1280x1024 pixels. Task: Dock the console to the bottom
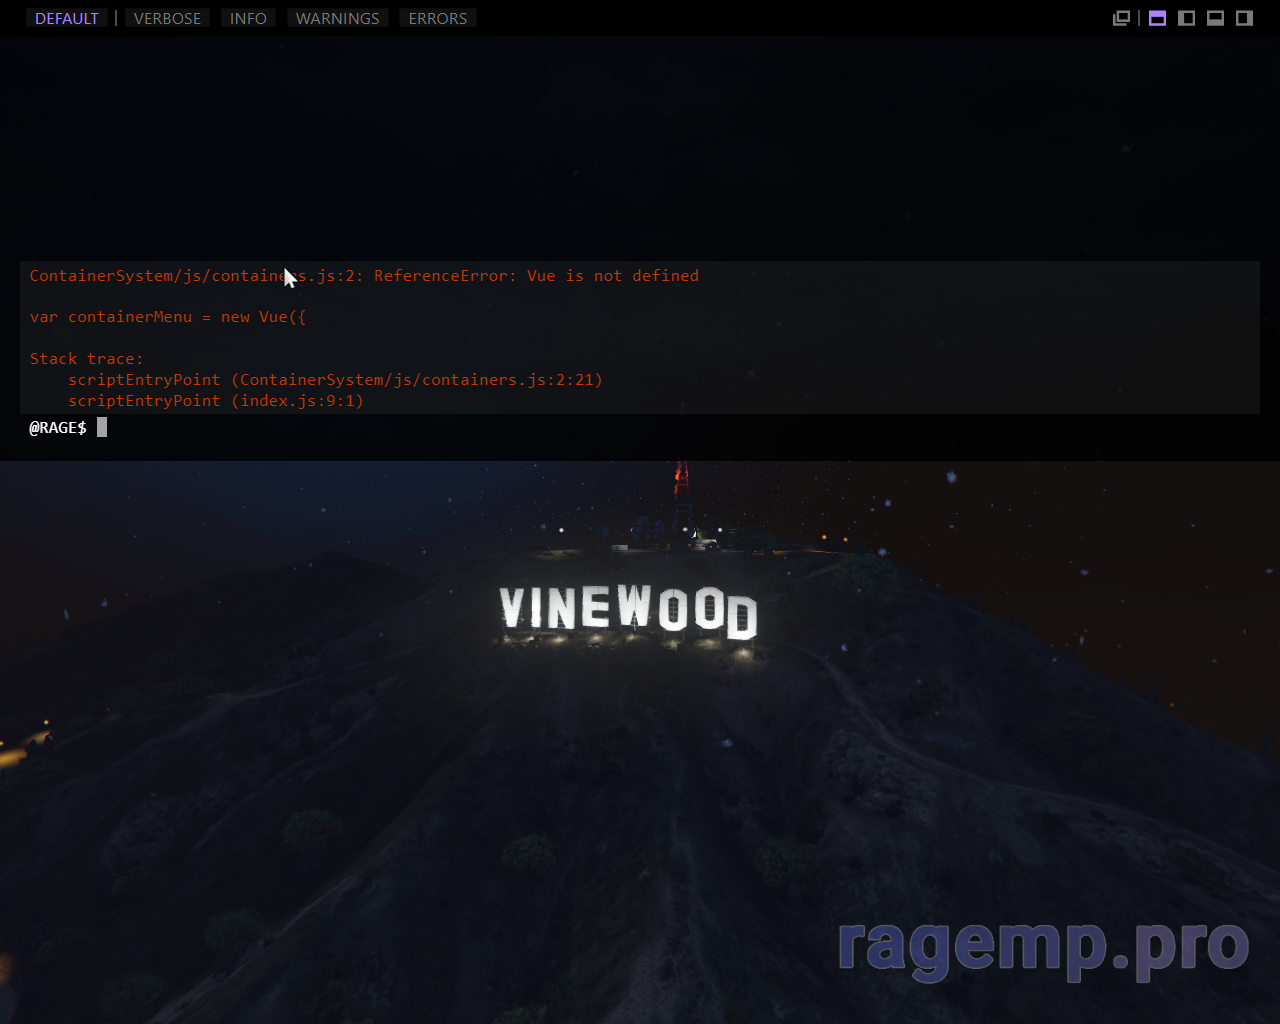click(x=1215, y=18)
